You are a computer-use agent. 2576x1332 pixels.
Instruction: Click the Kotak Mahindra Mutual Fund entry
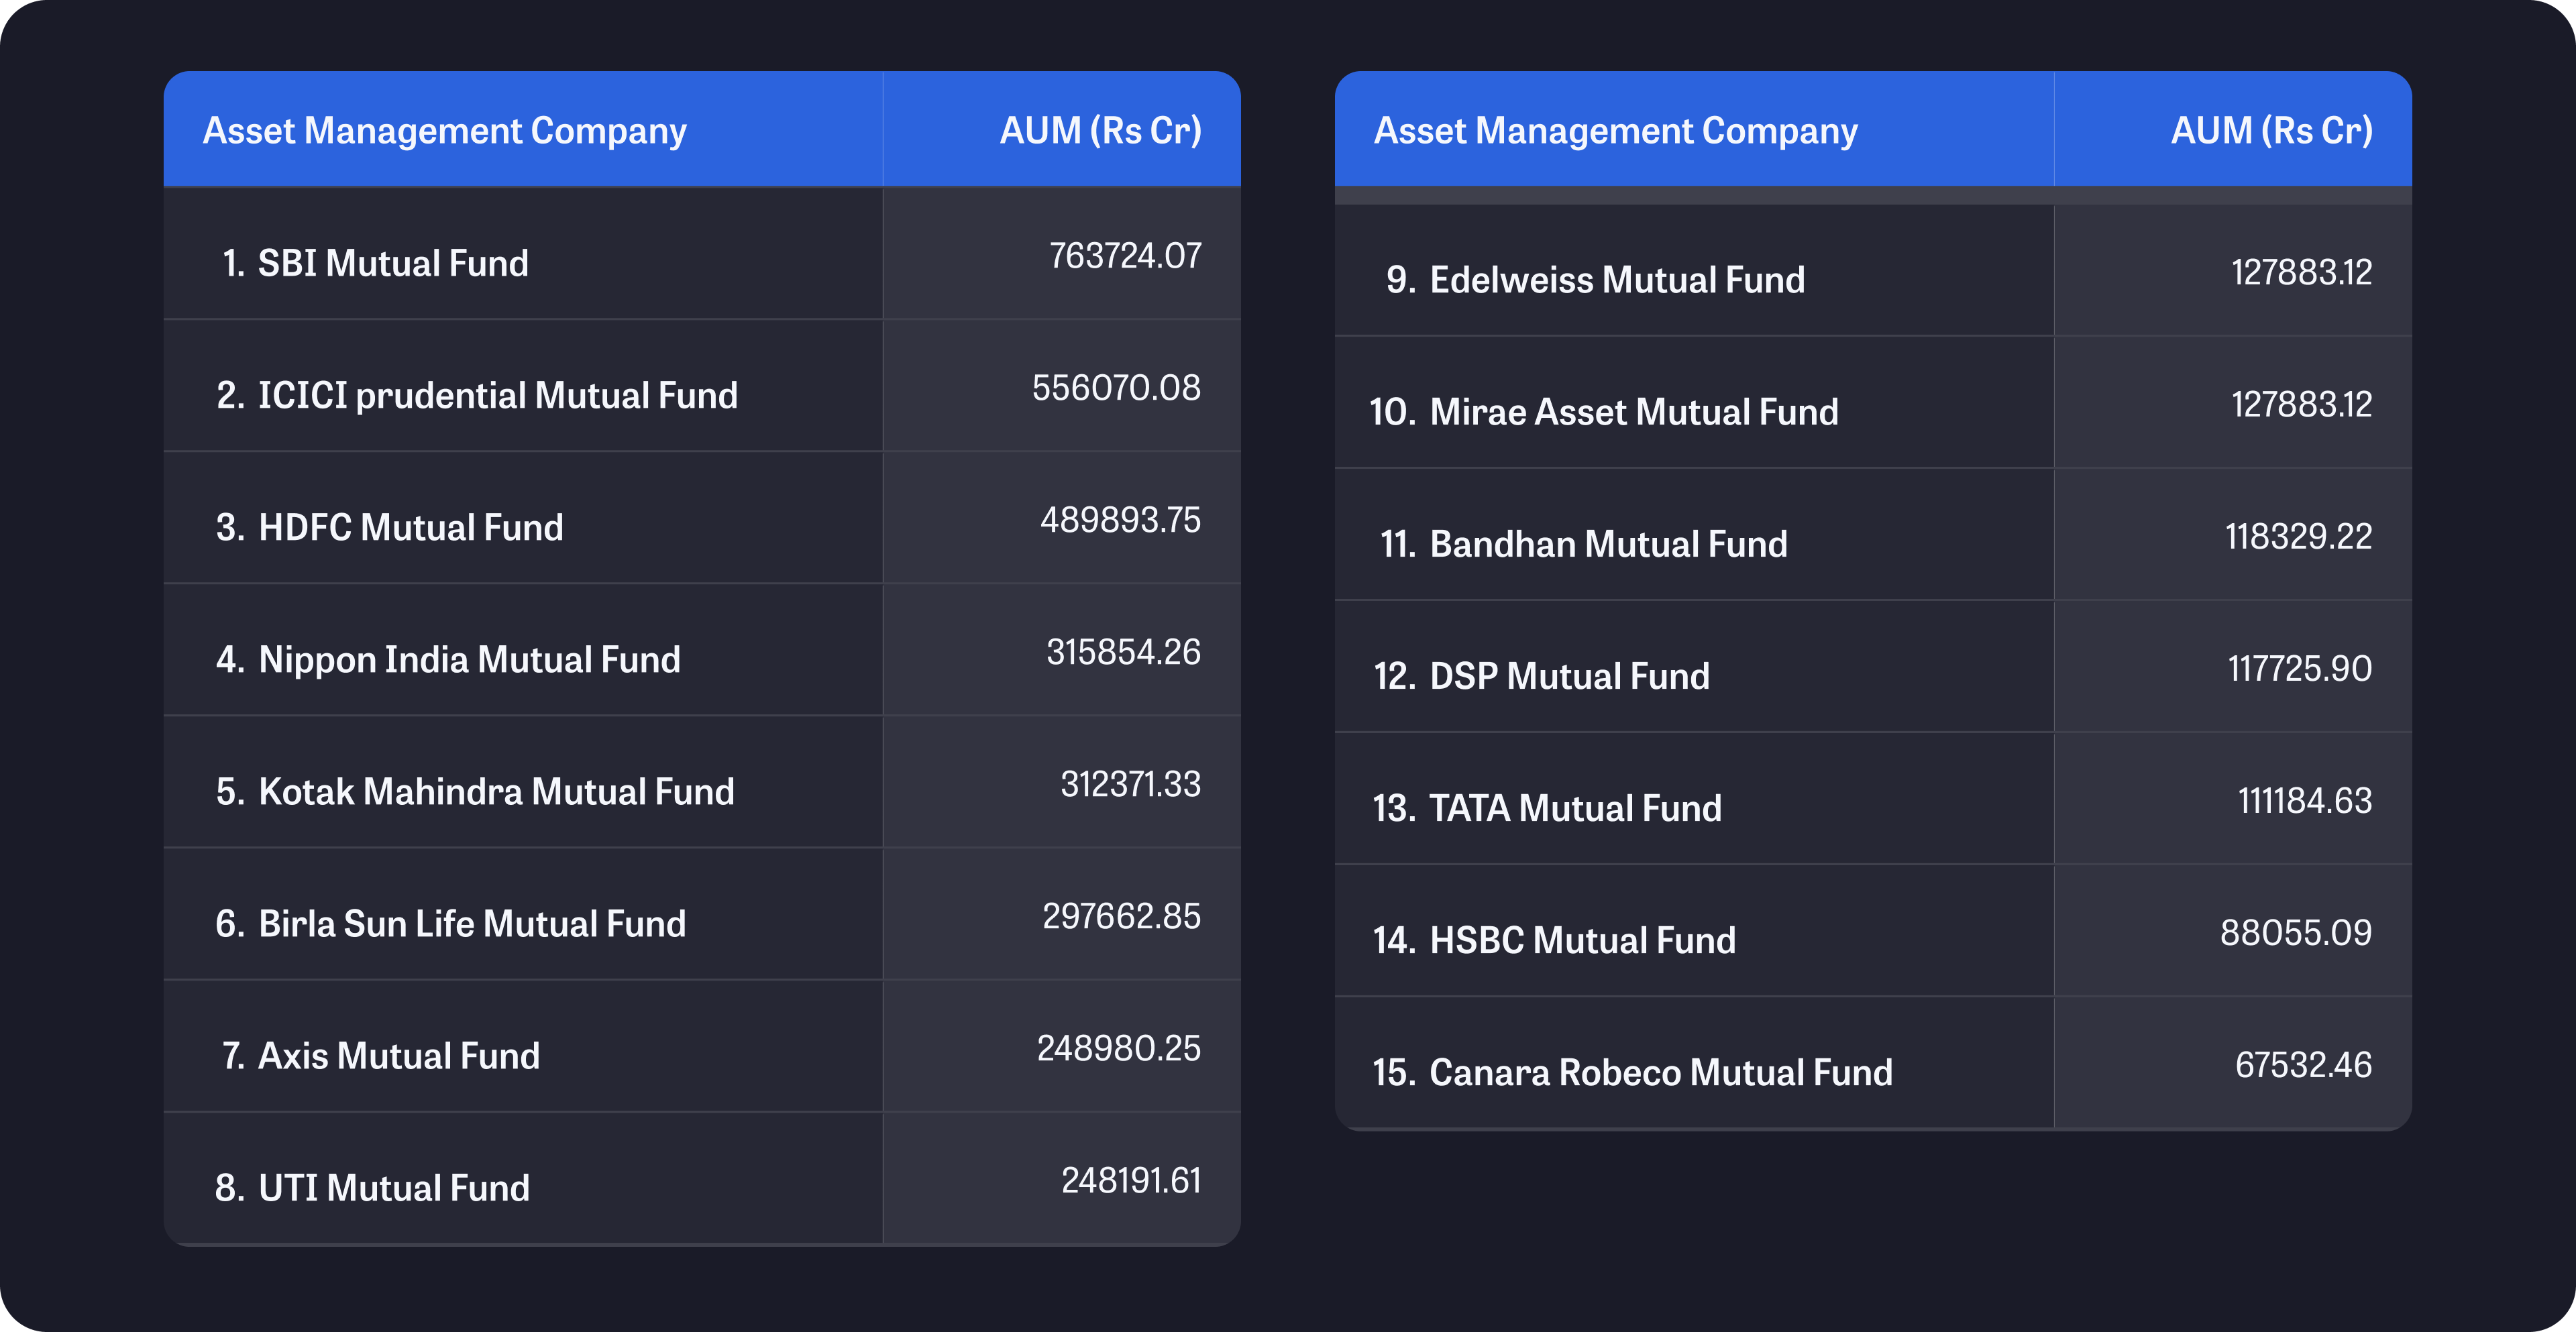point(496,791)
